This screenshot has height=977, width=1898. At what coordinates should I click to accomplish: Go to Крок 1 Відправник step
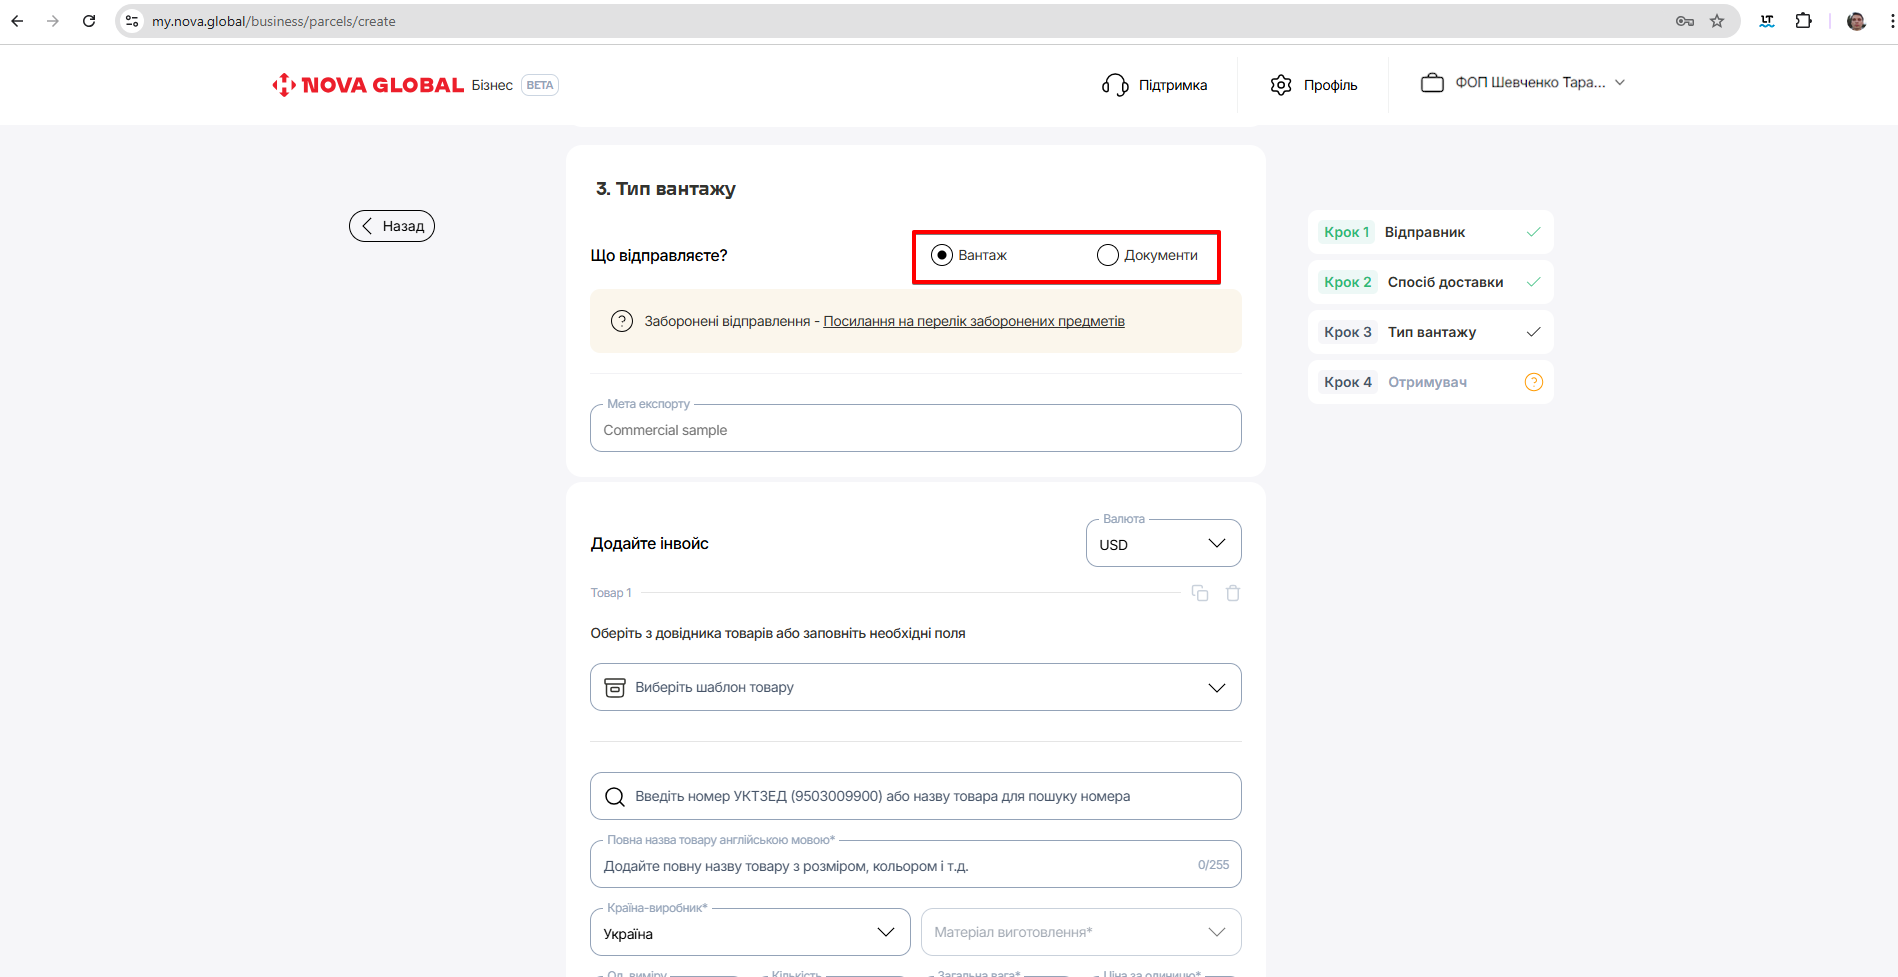(x=1429, y=232)
